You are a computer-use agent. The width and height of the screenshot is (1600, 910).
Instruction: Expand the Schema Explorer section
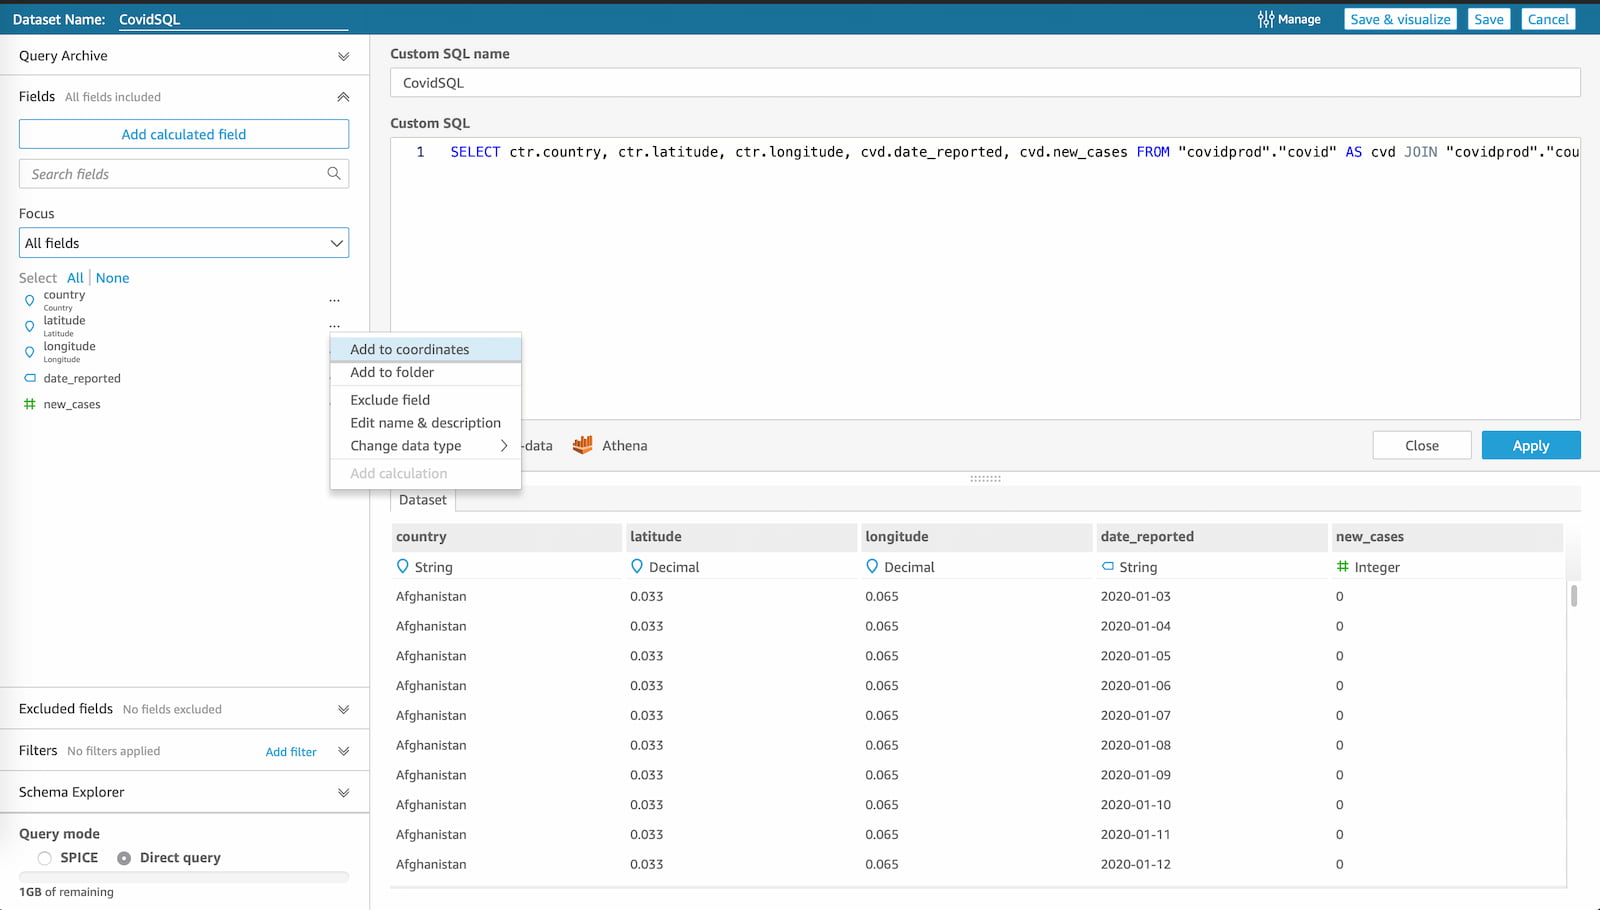click(343, 791)
